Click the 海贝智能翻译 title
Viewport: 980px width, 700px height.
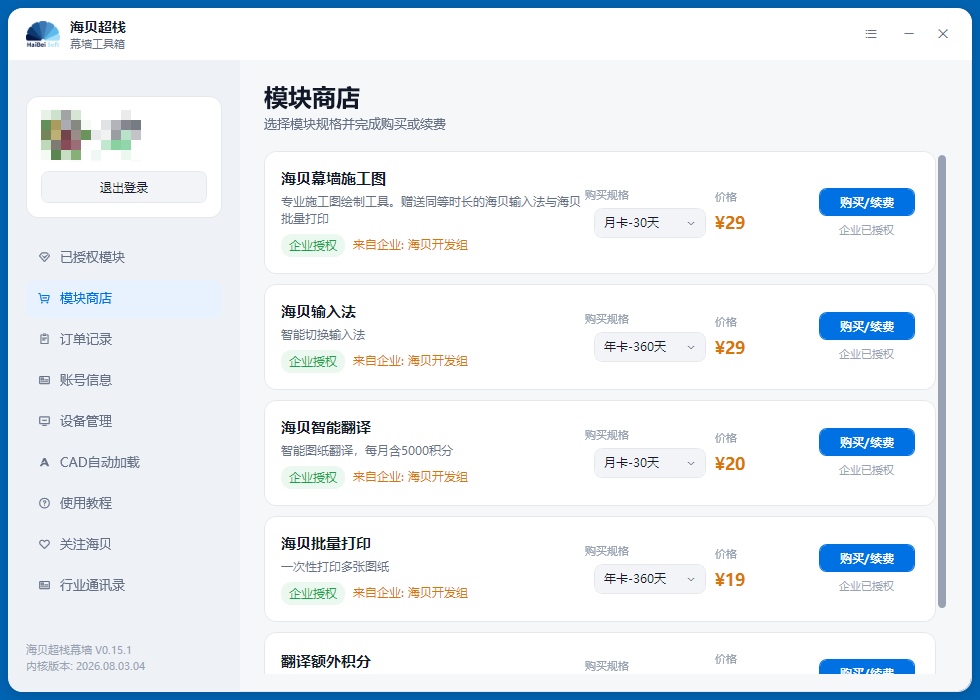point(326,428)
